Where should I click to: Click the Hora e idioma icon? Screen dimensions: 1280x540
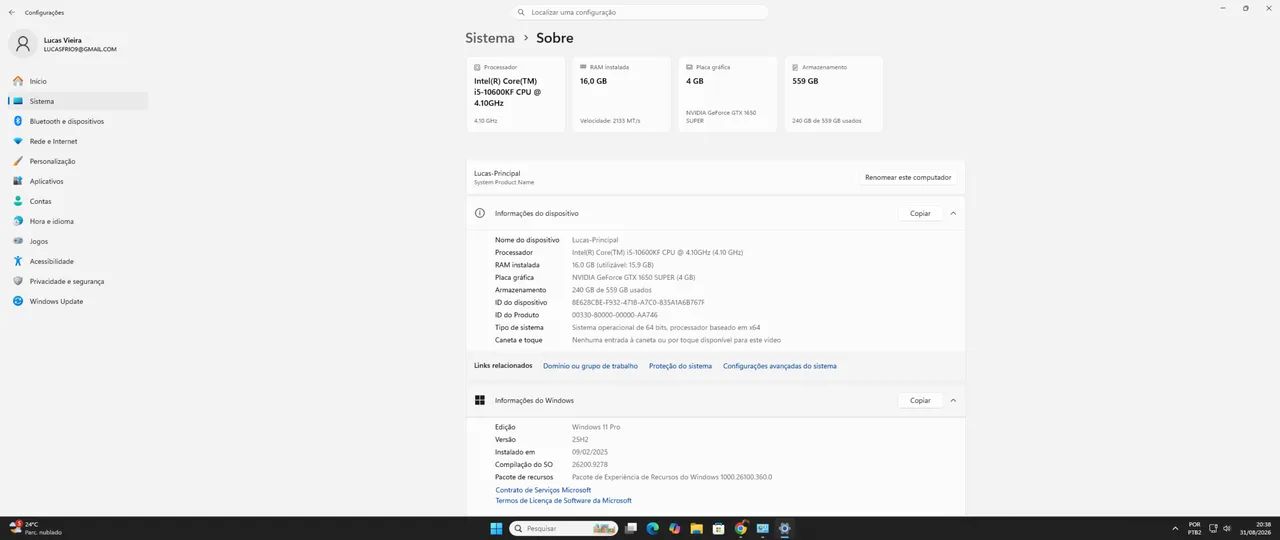(x=18, y=221)
